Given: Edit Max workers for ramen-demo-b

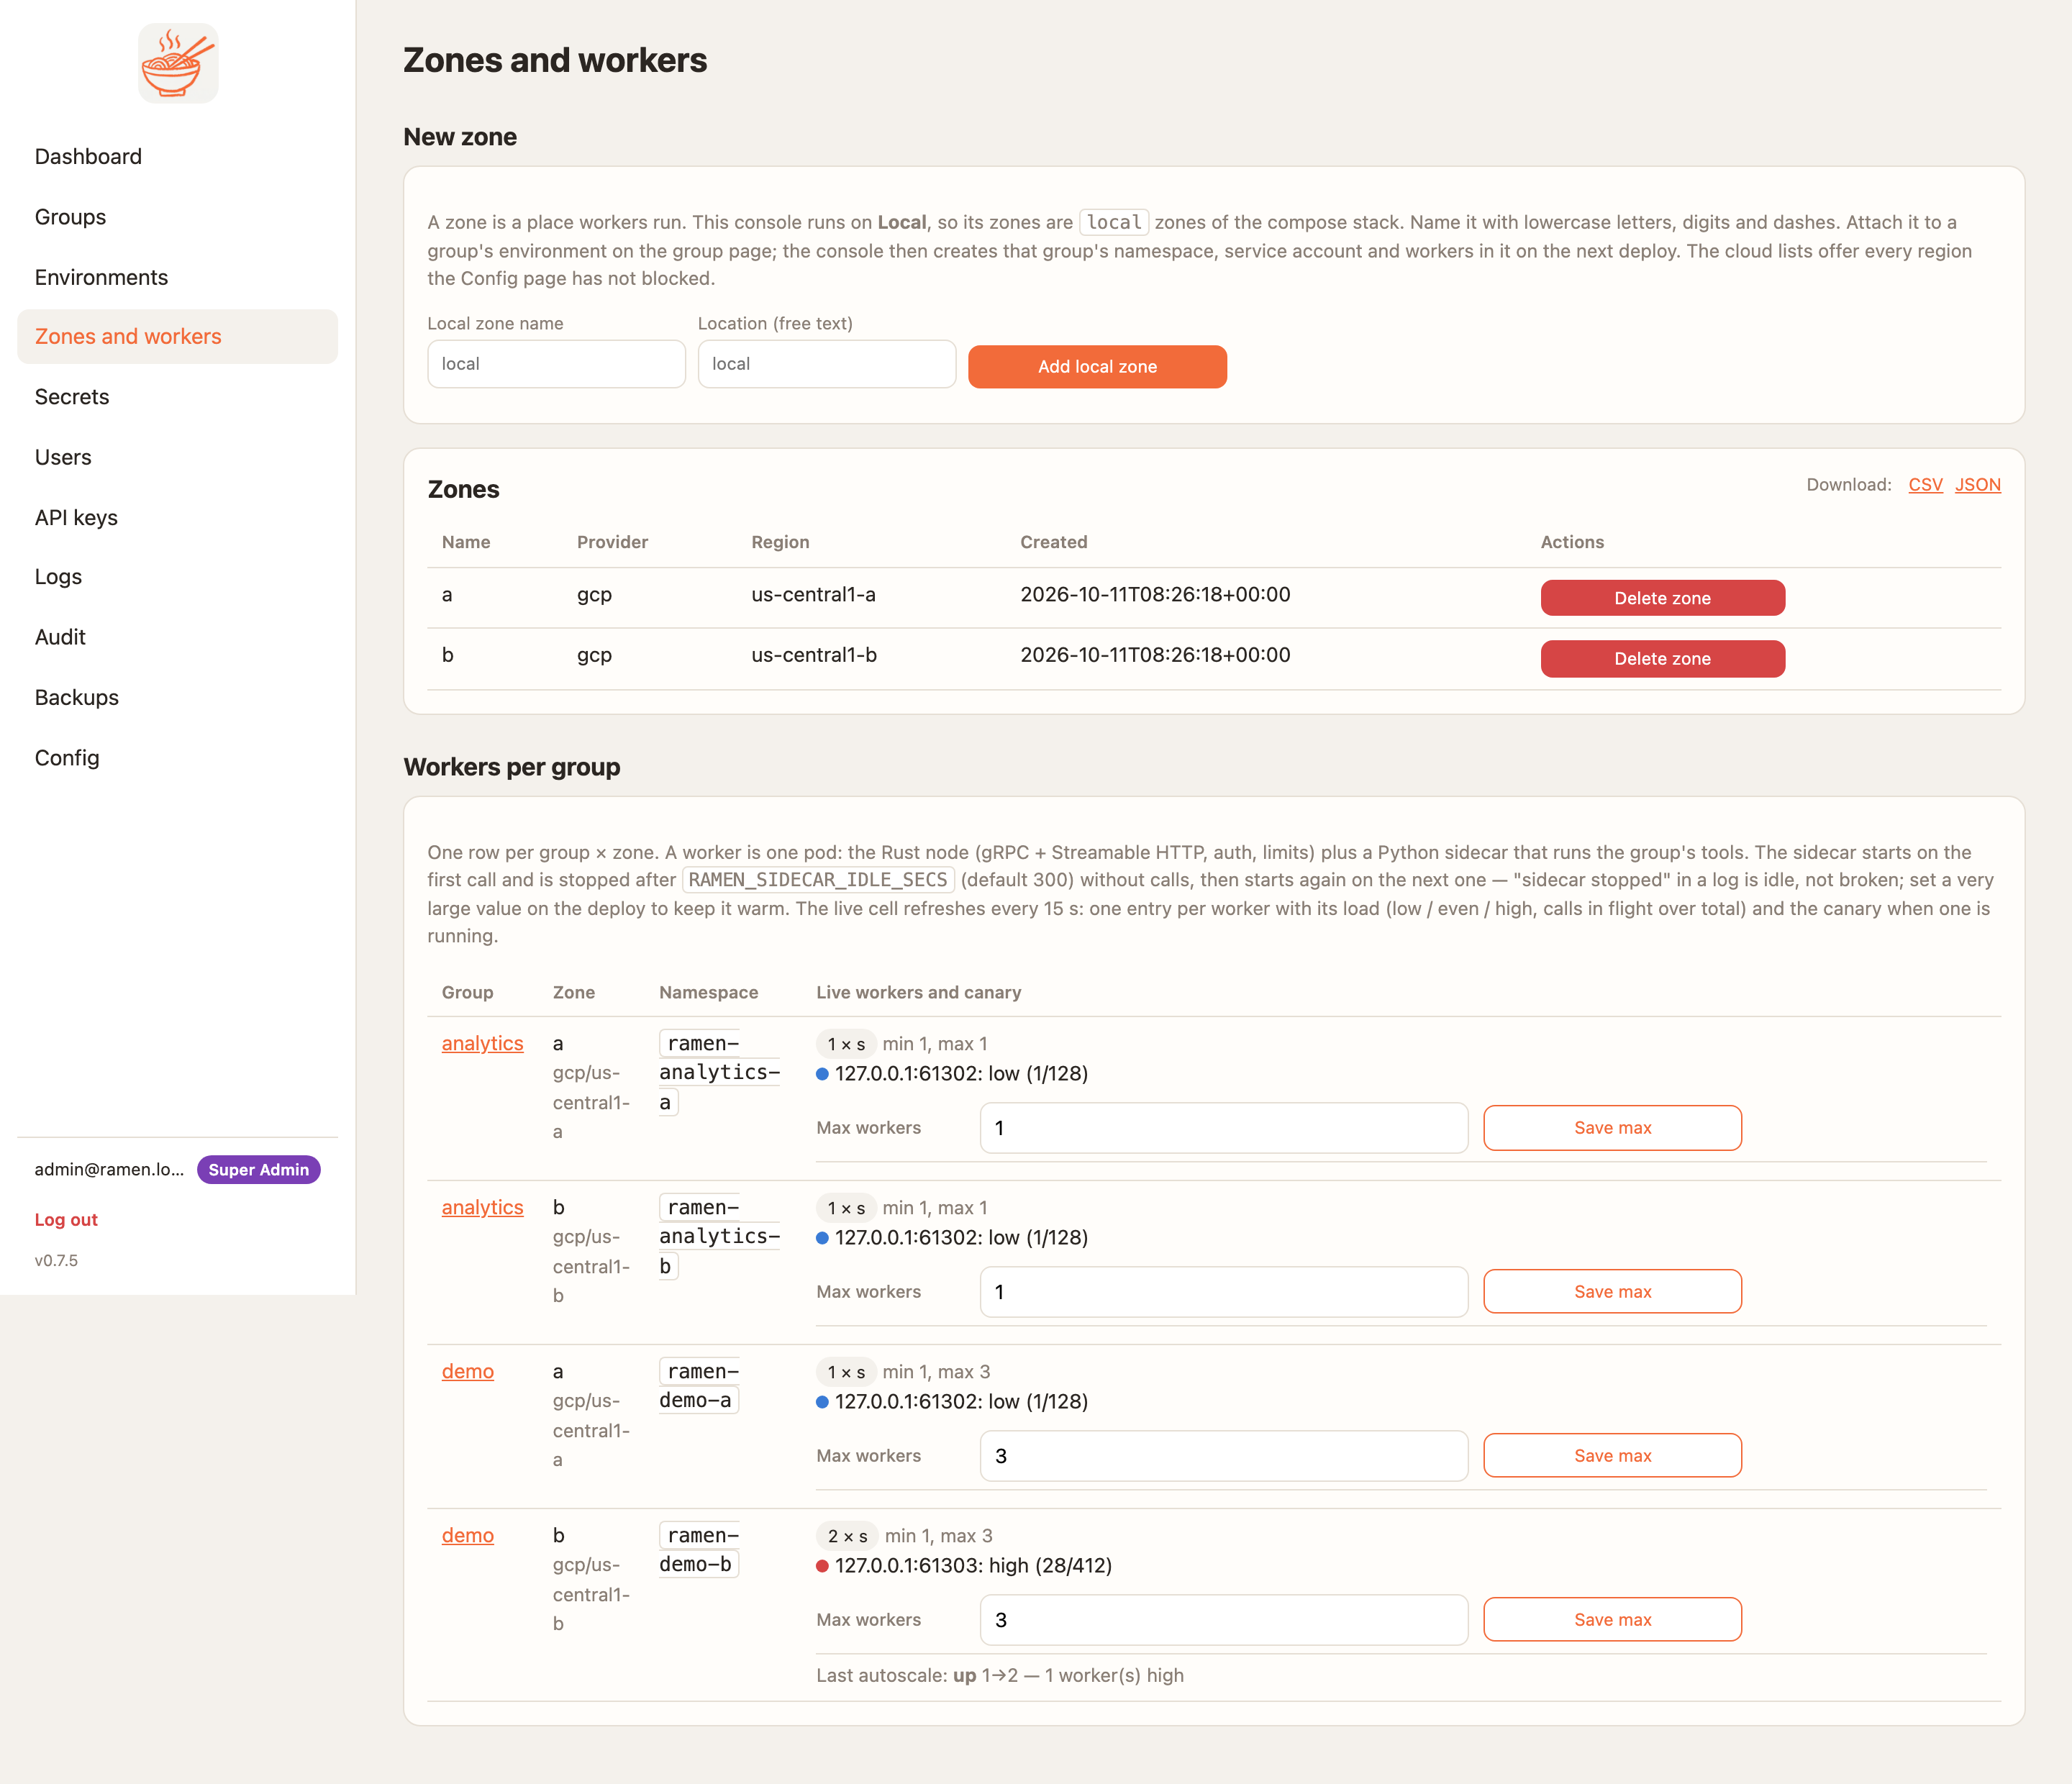Looking at the screenshot, I should tap(1224, 1620).
